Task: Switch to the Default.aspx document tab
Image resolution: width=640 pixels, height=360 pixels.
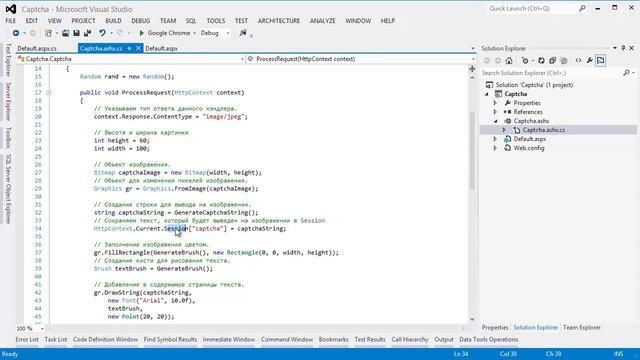Action: point(161,48)
